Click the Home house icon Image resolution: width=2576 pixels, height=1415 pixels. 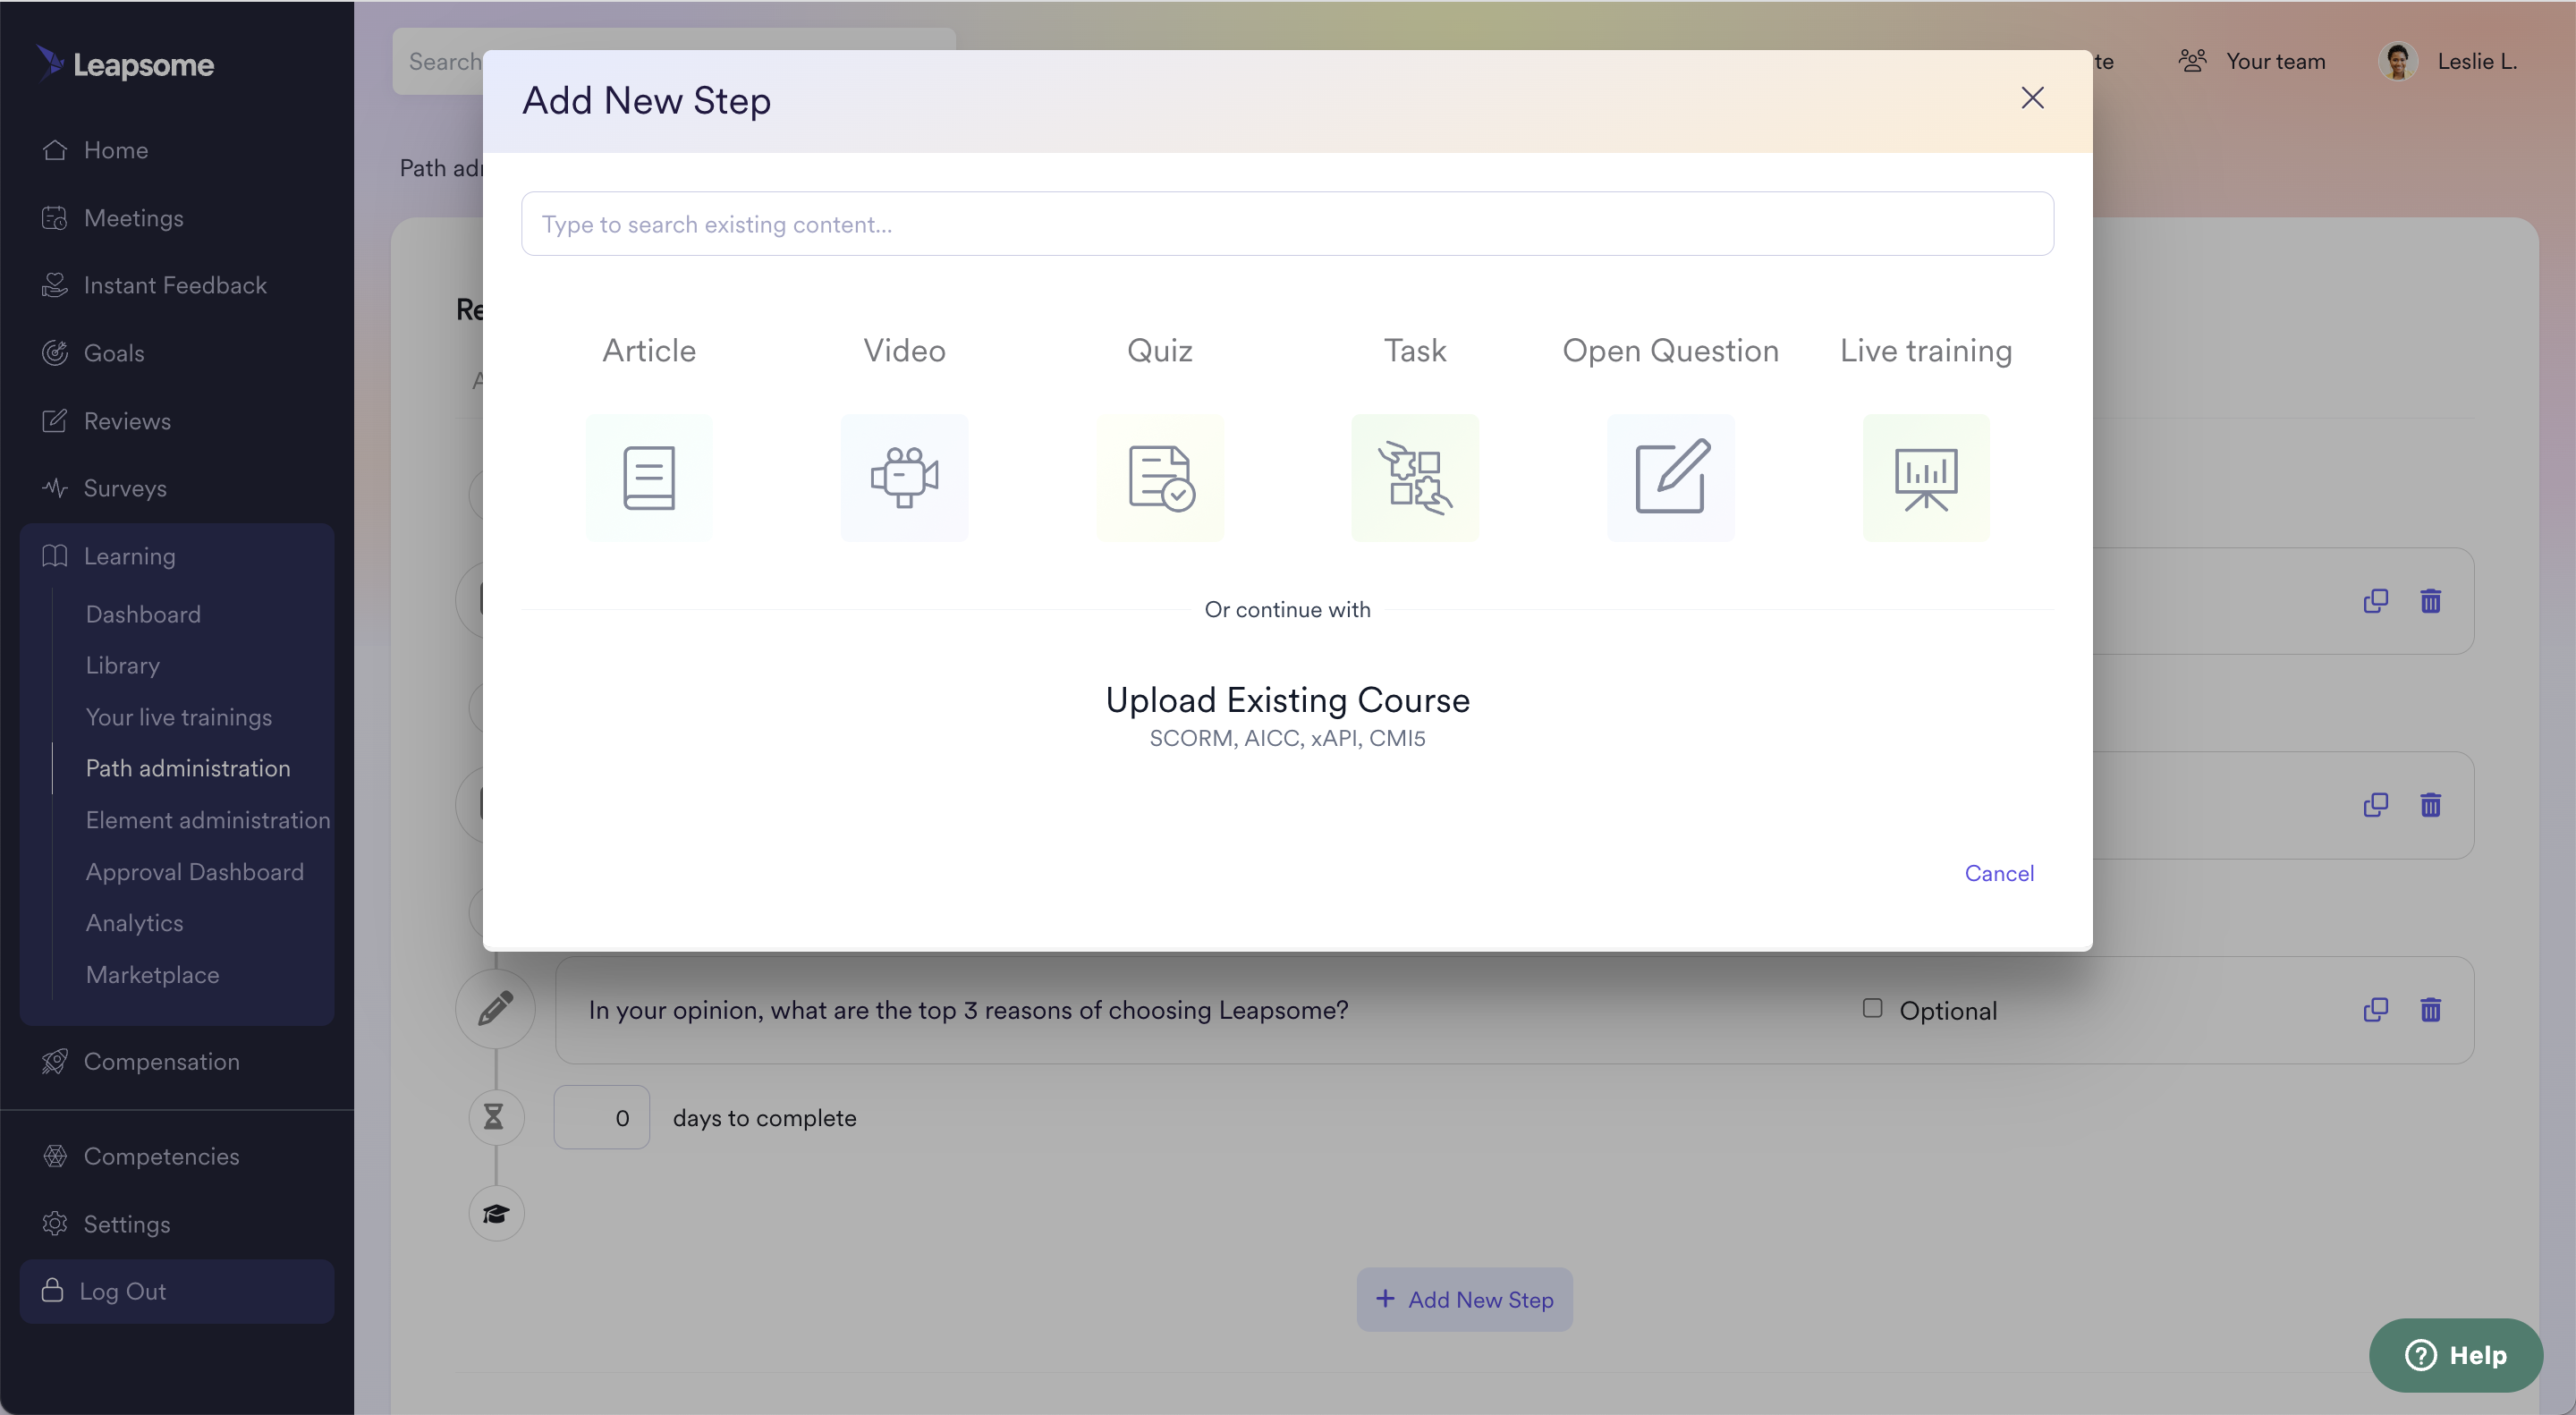55,150
